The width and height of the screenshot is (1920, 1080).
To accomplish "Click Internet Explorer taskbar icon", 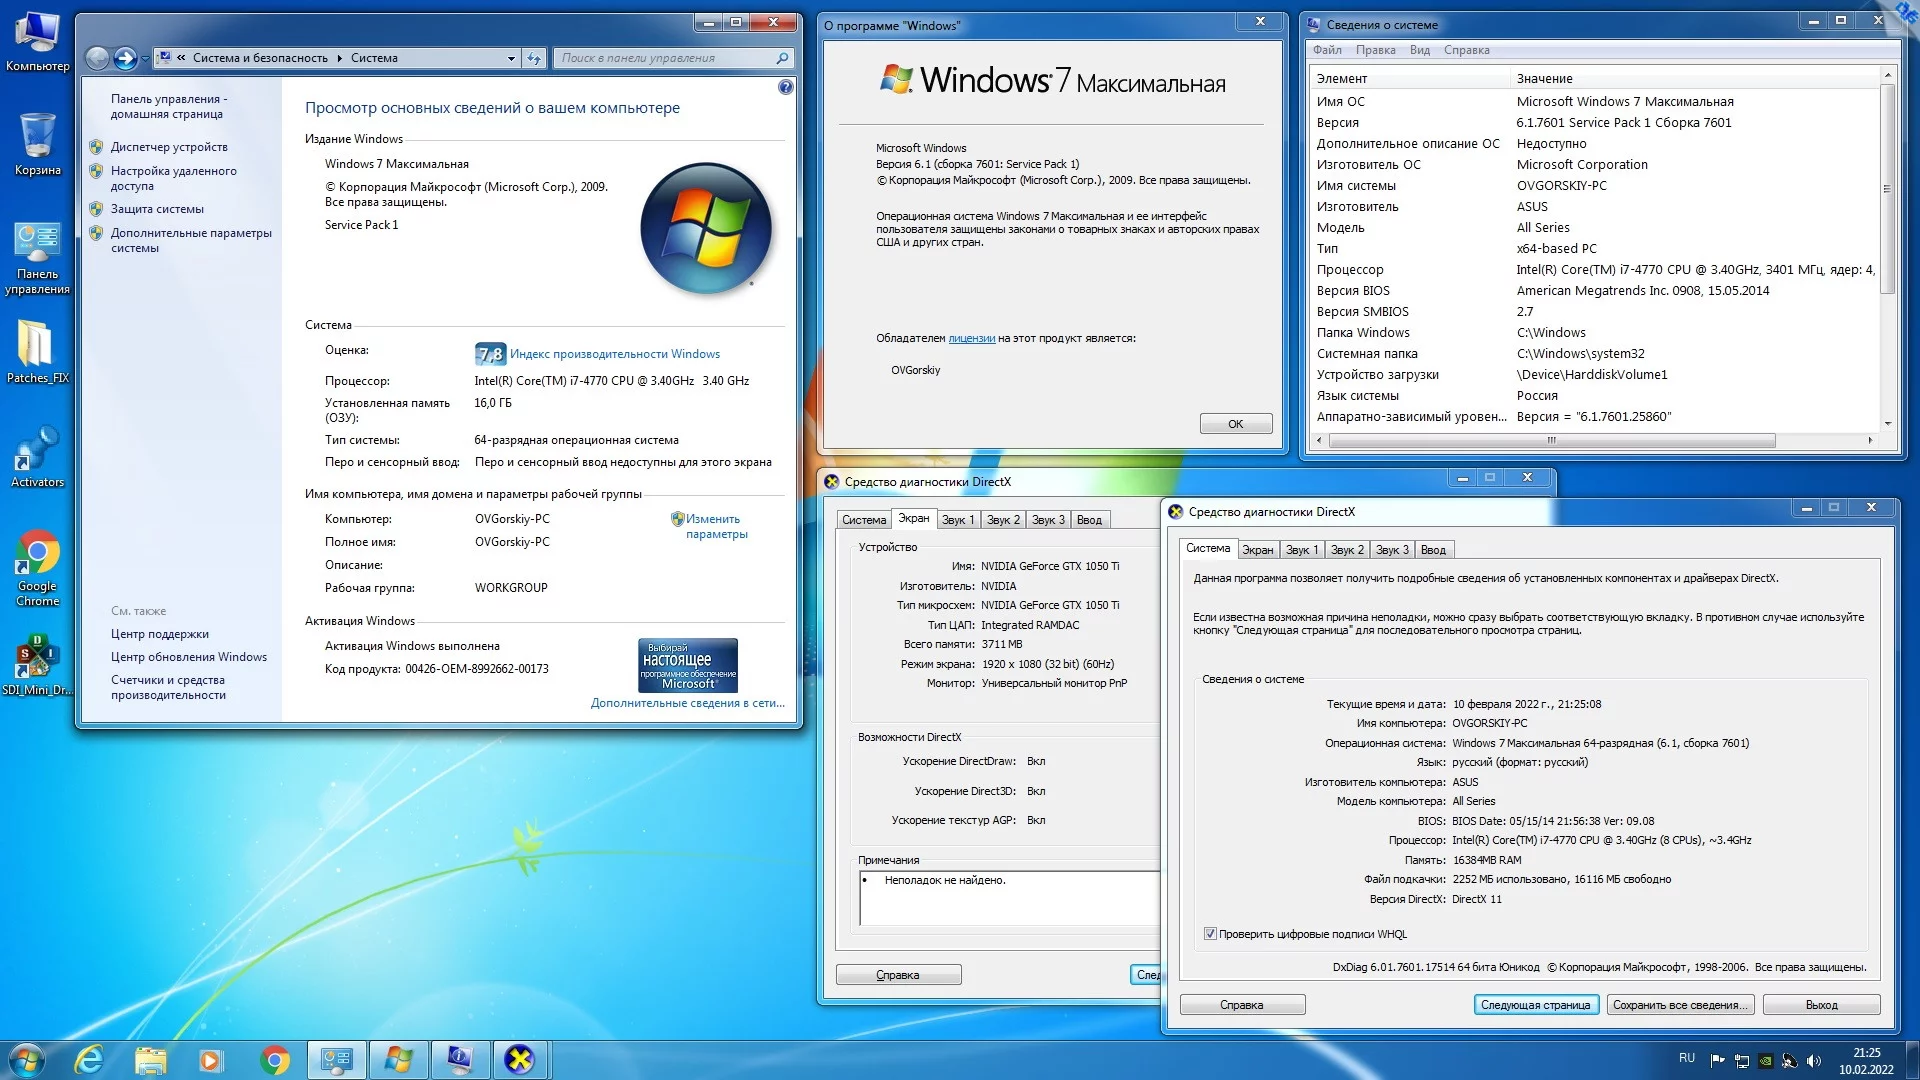I will click(x=89, y=1059).
